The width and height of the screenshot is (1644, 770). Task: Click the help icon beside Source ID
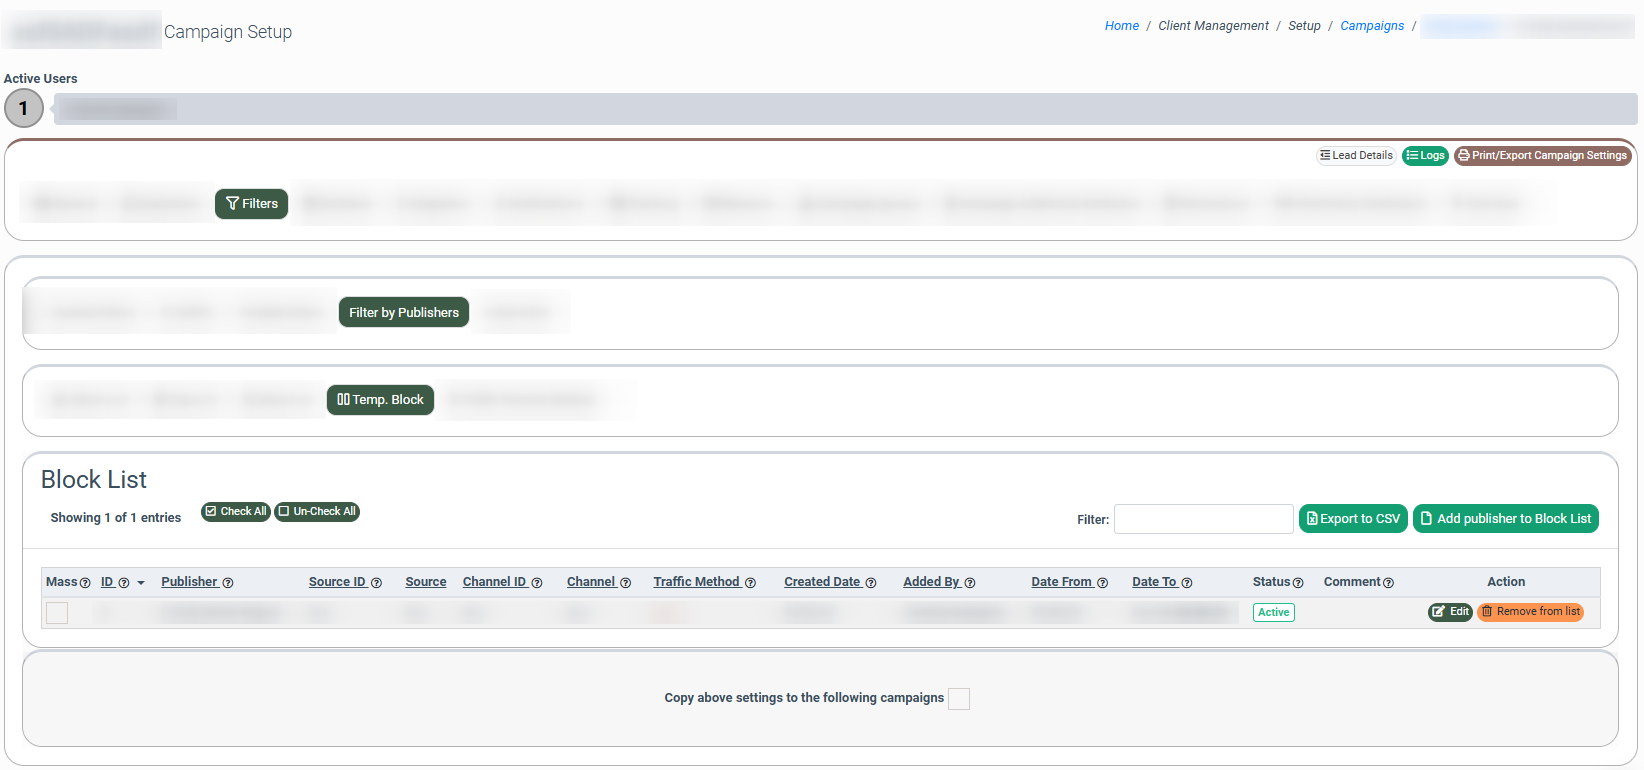[377, 583]
